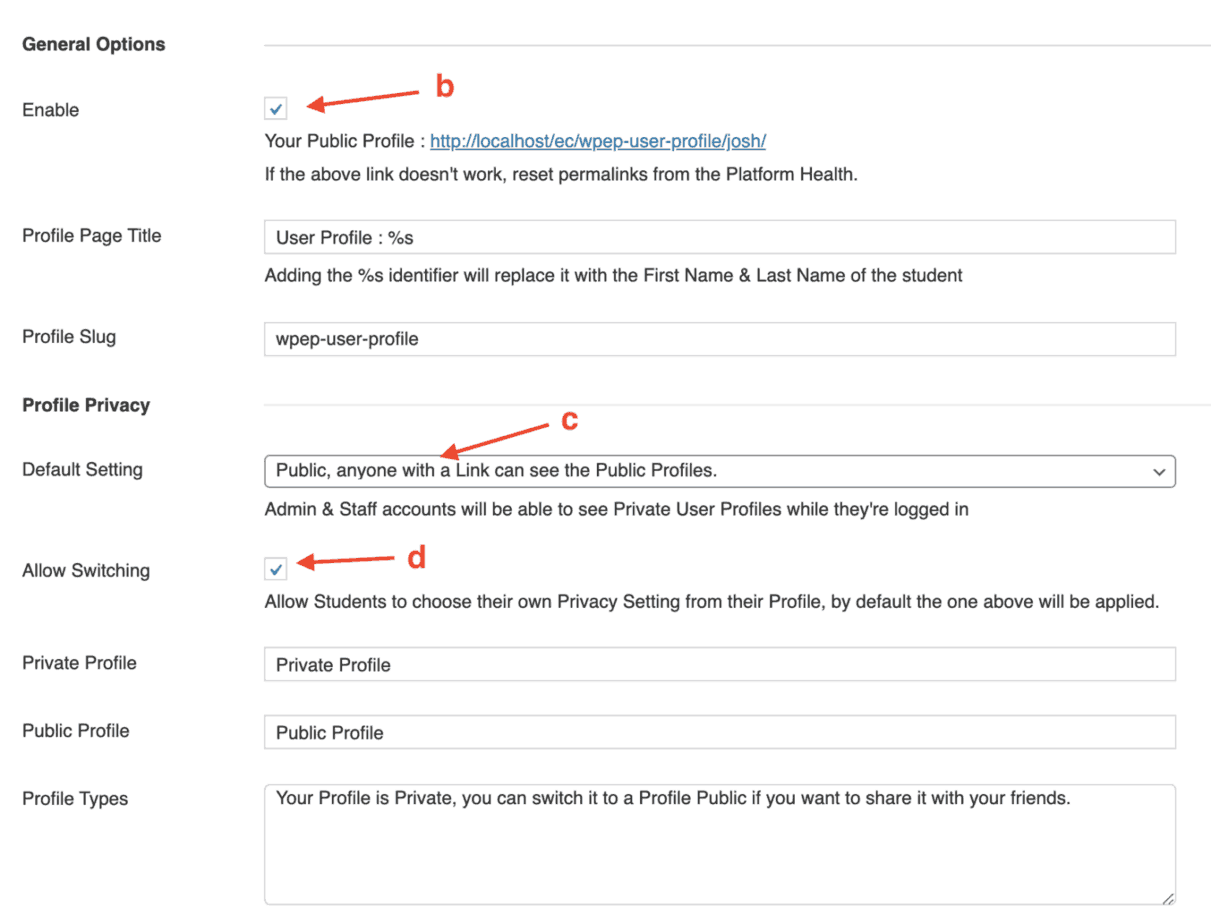This screenshot has width=1211, height=924.
Task: Click the Enable field label
Action: pyautogui.click(x=50, y=110)
